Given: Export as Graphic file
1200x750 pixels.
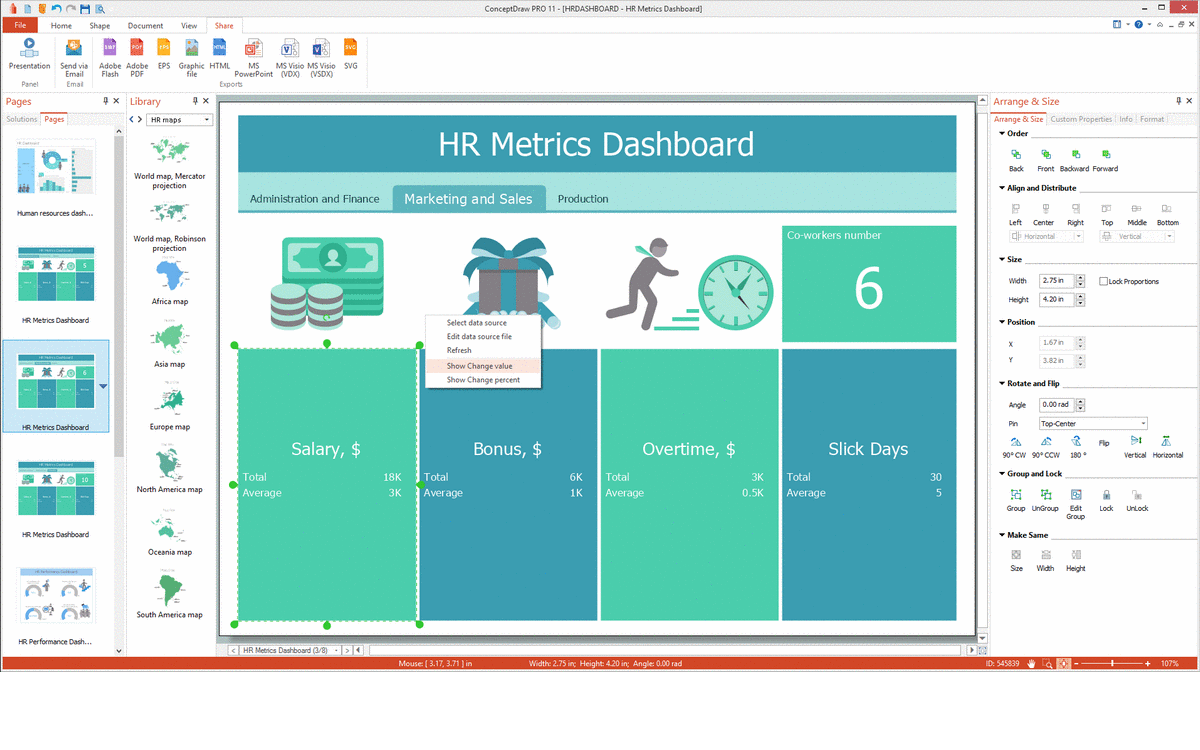Looking at the screenshot, I should [191, 57].
